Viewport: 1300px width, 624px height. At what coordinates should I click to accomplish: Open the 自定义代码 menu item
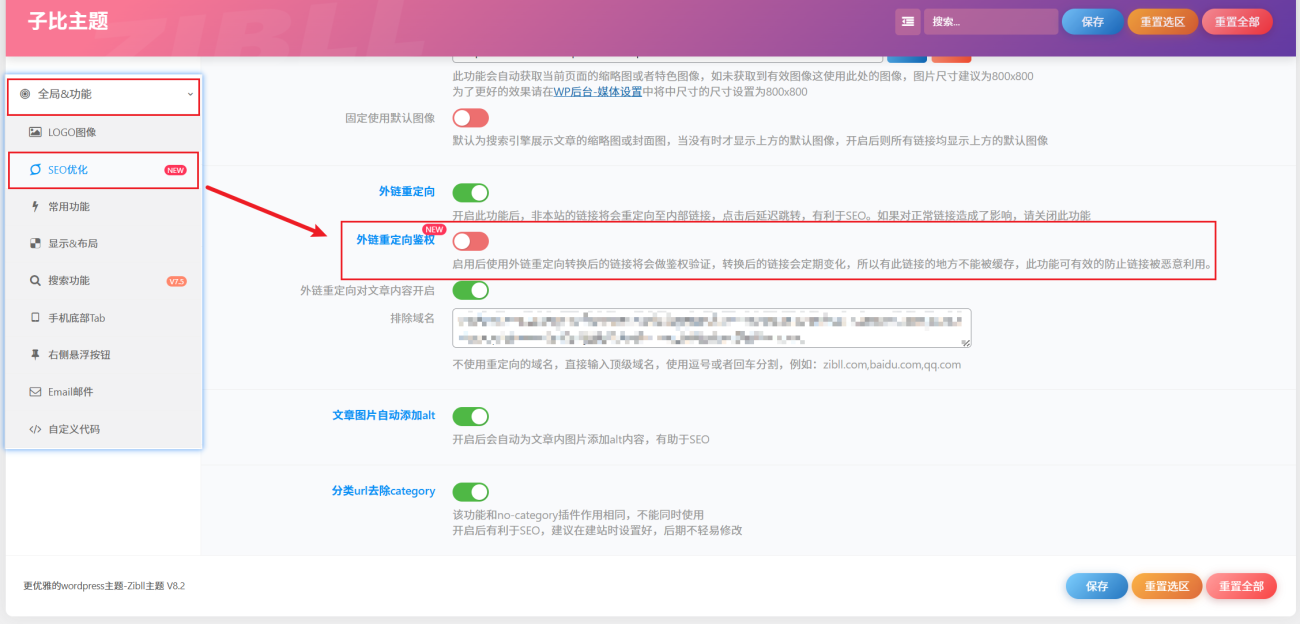coord(74,429)
